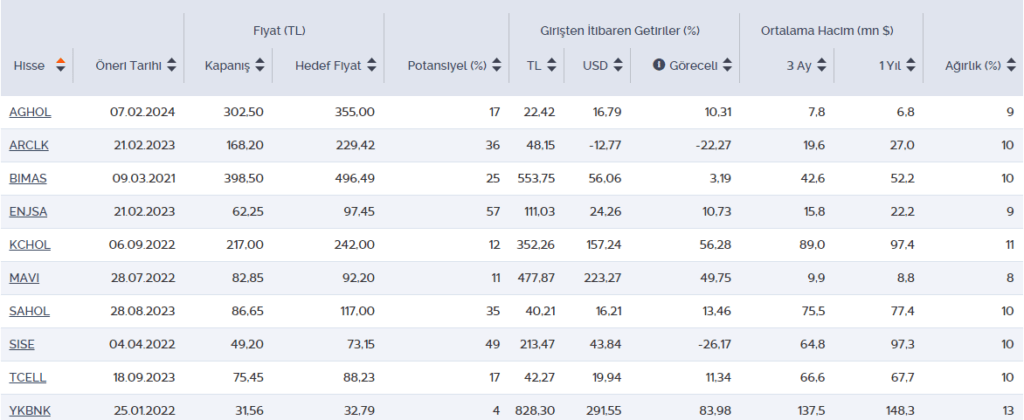
Task: Click MAVI USD return 223,27
Action: click(x=603, y=278)
